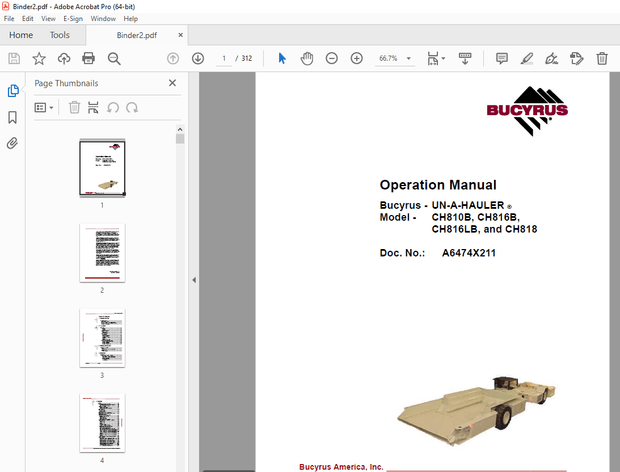The width and height of the screenshot is (620, 472).
Task: Show the Page Thumbnails side panel
Action: (x=13, y=91)
